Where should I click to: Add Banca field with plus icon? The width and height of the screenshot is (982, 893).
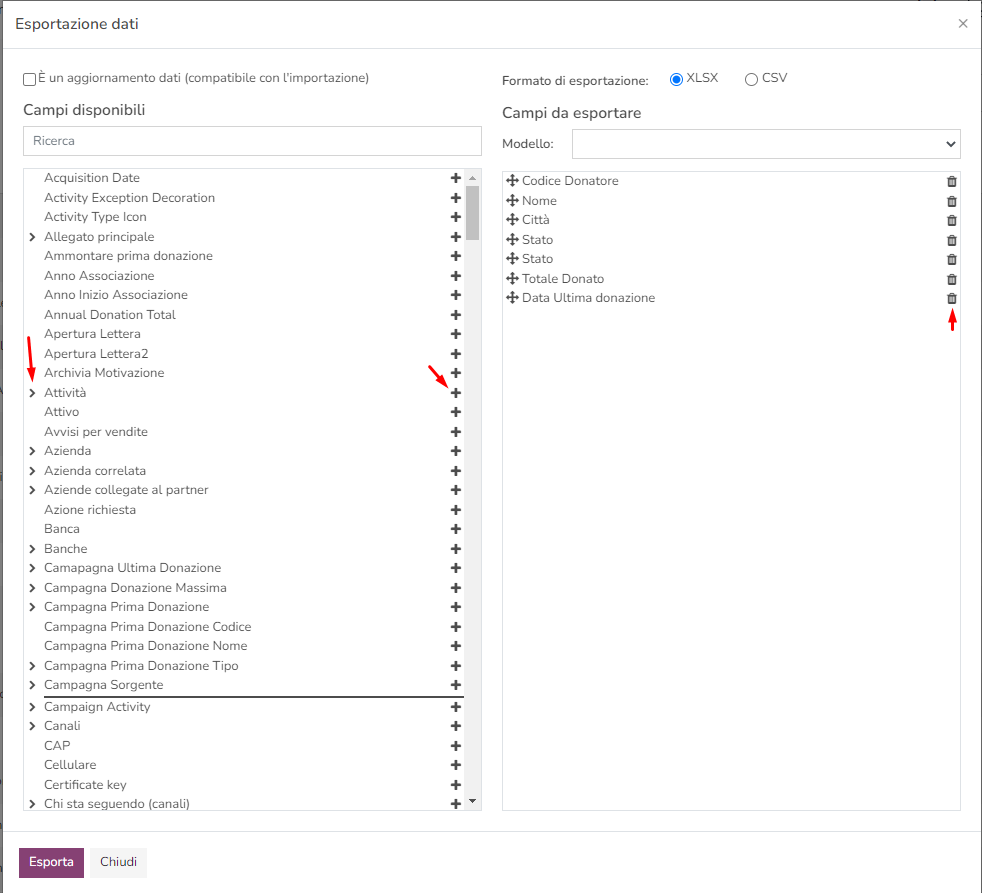tap(456, 529)
